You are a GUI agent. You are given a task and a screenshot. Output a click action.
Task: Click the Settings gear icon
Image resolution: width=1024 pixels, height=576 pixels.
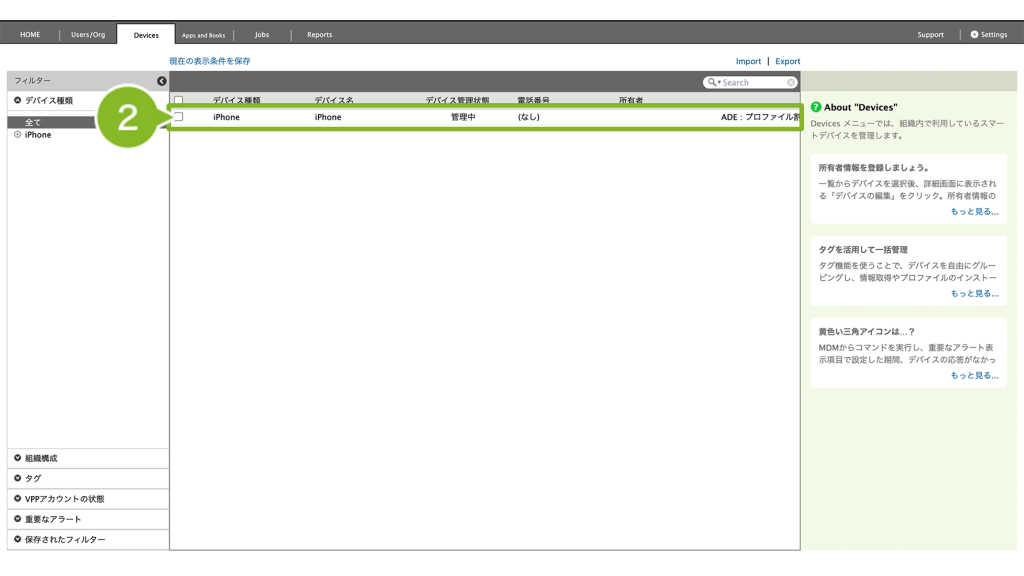975,35
